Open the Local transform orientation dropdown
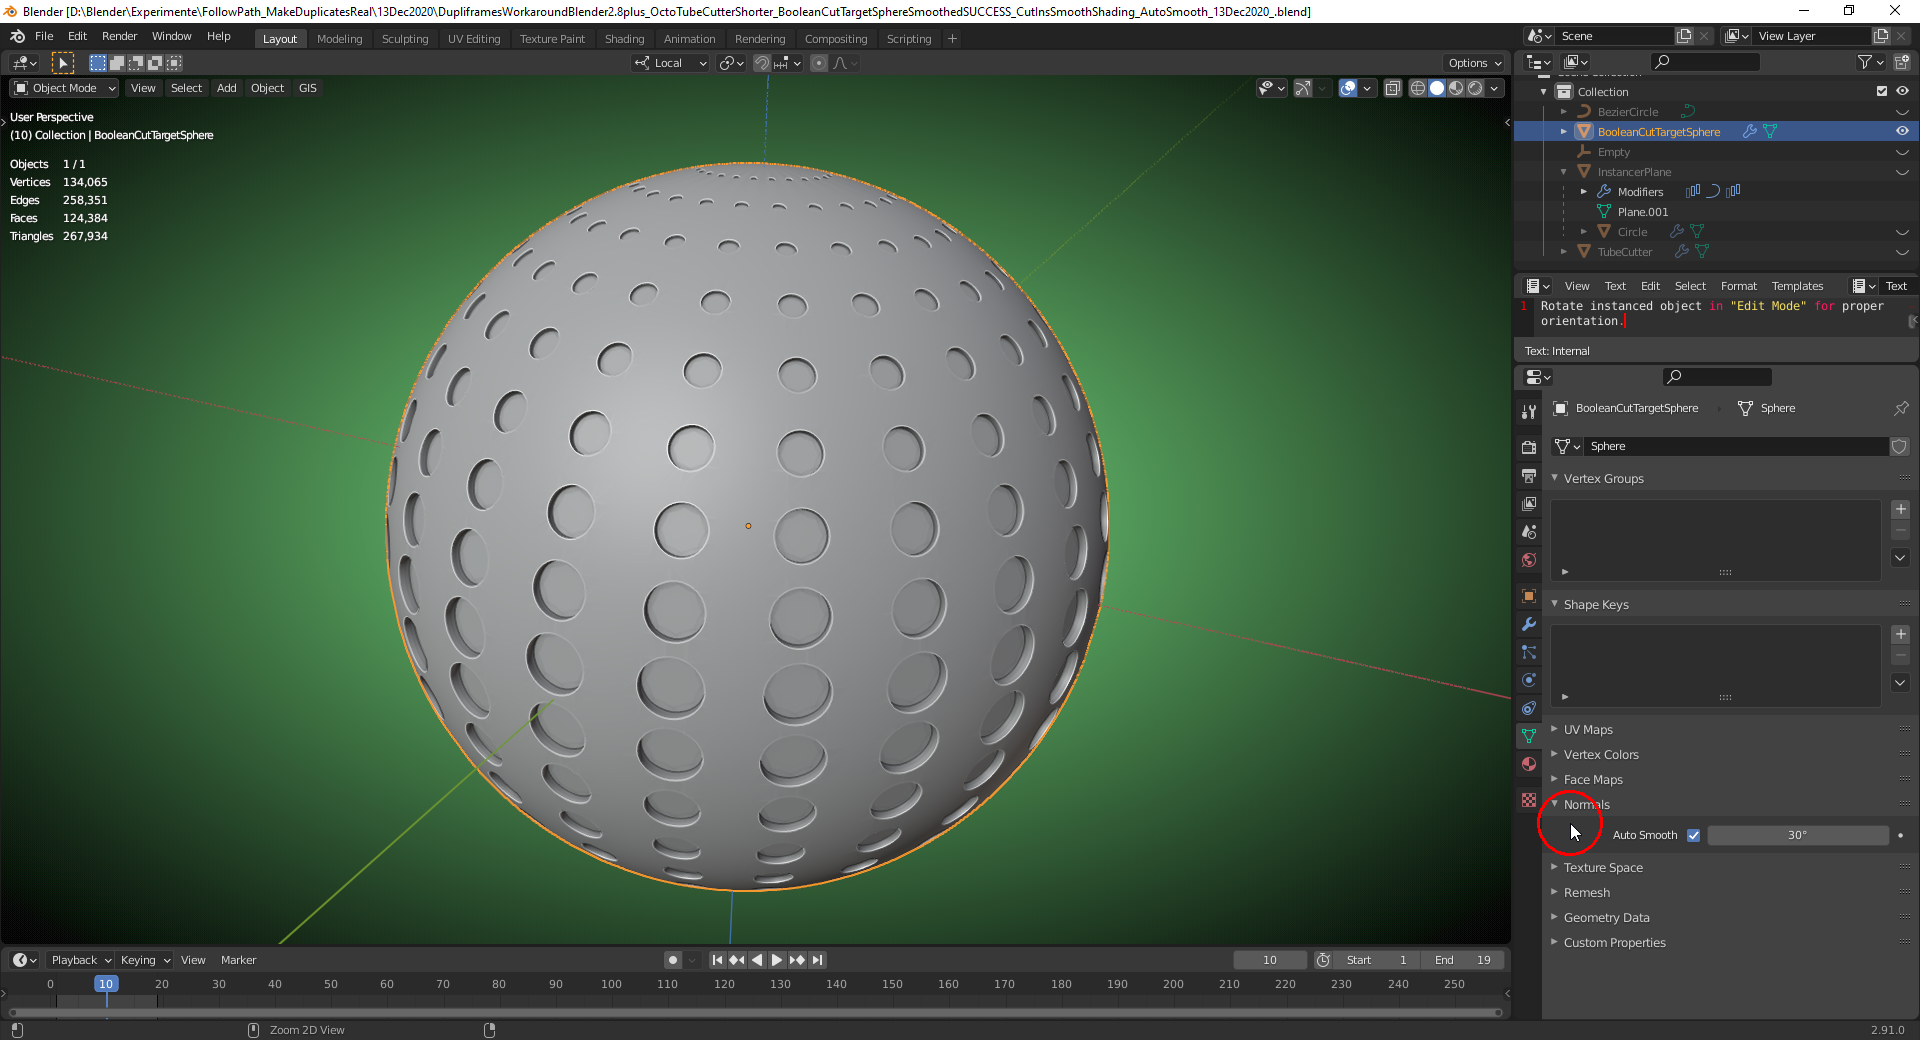Viewport: 1920px width, 1040px height. [x=670, y=63]
